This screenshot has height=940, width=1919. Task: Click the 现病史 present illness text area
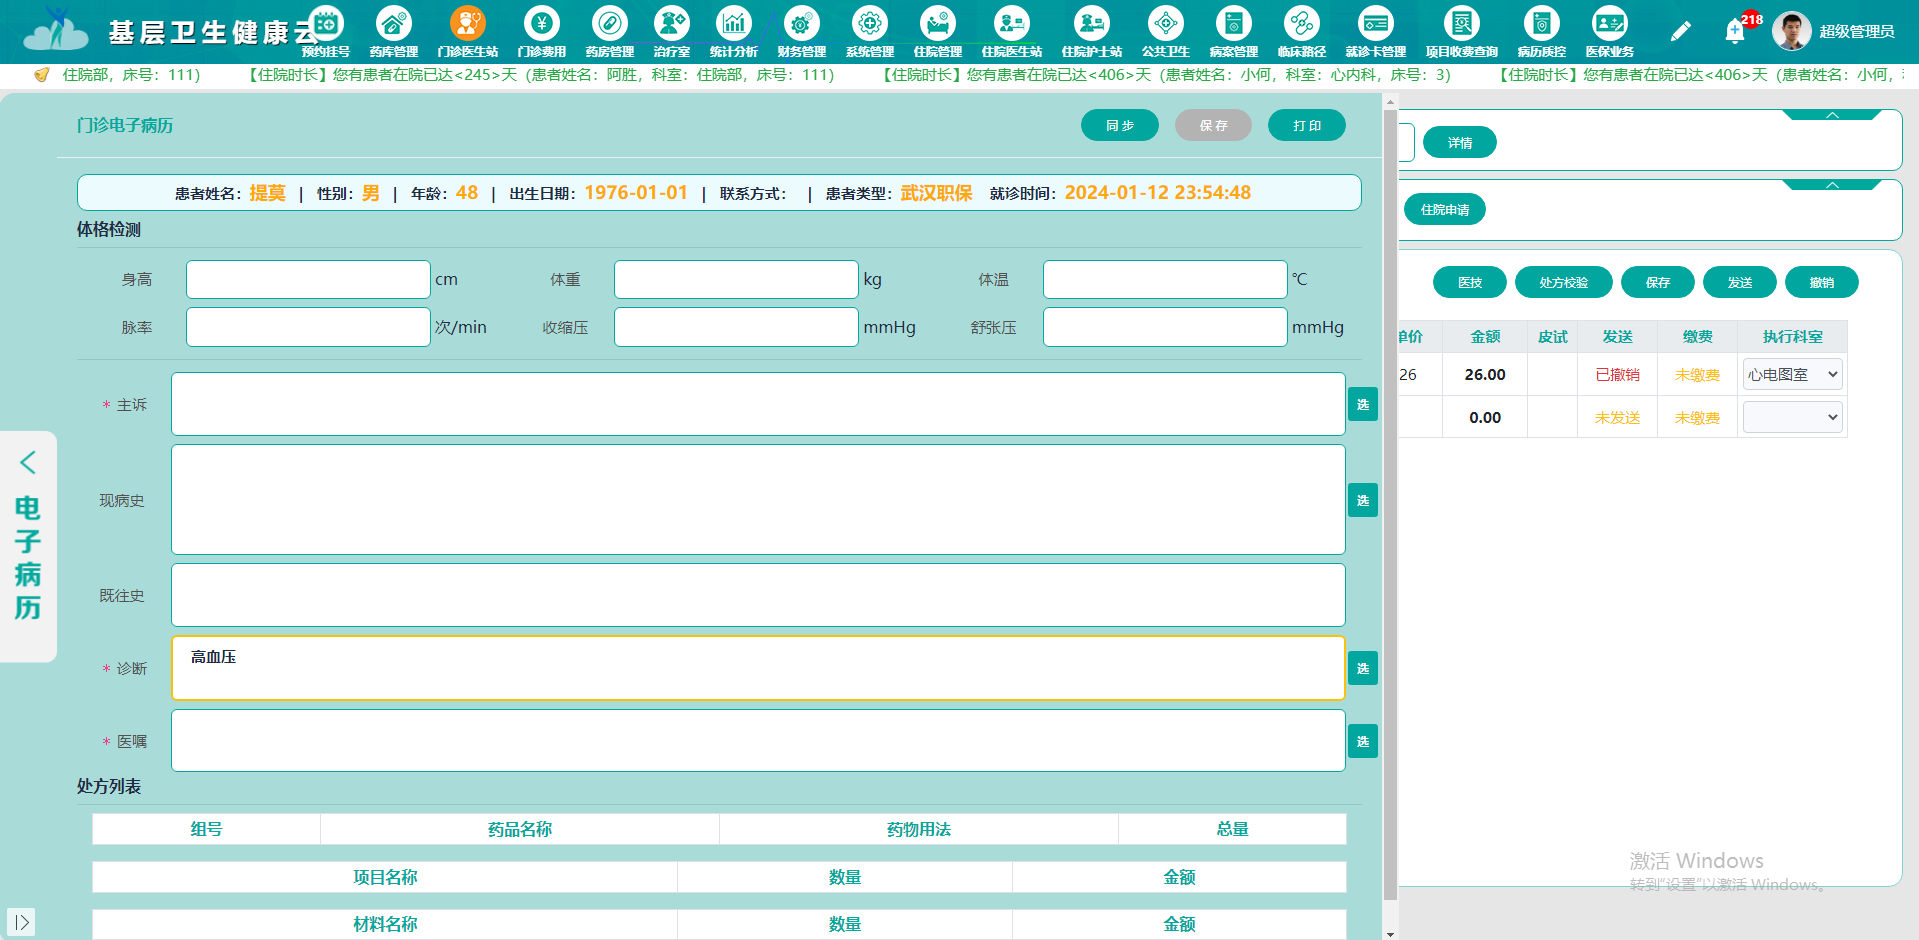tap(758, 499)
